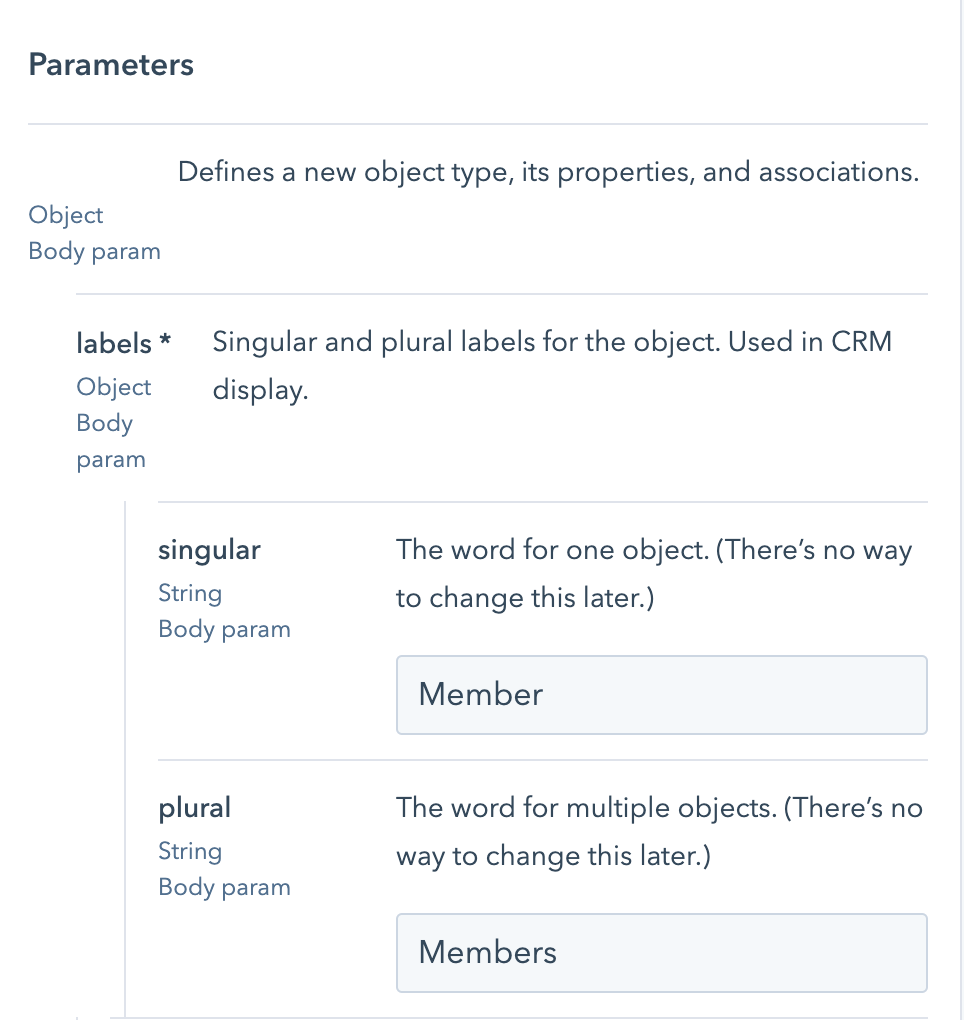This screenshot has width=964, height=1020.
Task: Click the String type under plural
Action: (x=190, y=851)
